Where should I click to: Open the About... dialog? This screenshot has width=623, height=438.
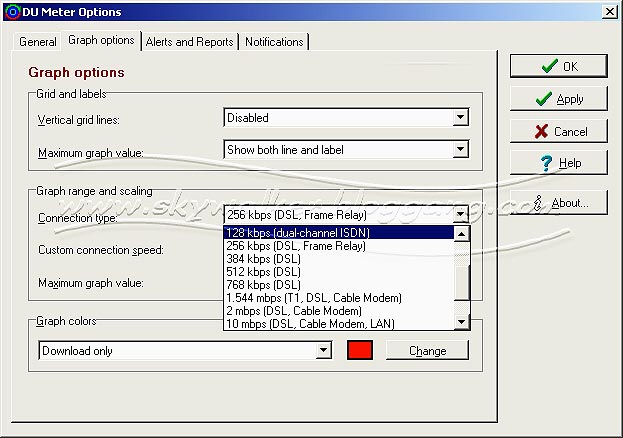coord(559,203)
